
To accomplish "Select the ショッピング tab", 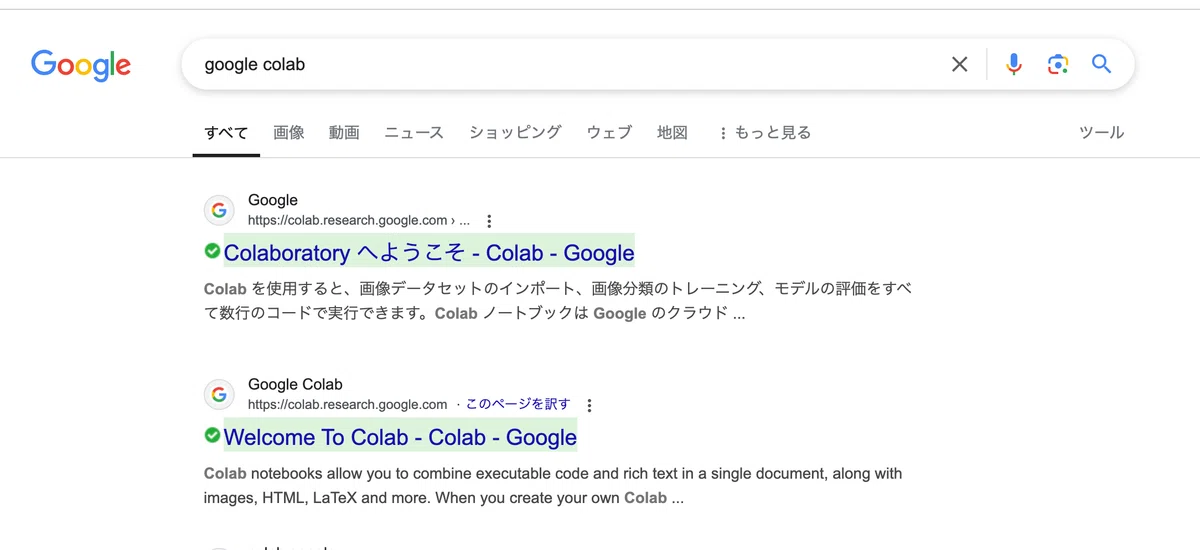I will click(515, 132).
